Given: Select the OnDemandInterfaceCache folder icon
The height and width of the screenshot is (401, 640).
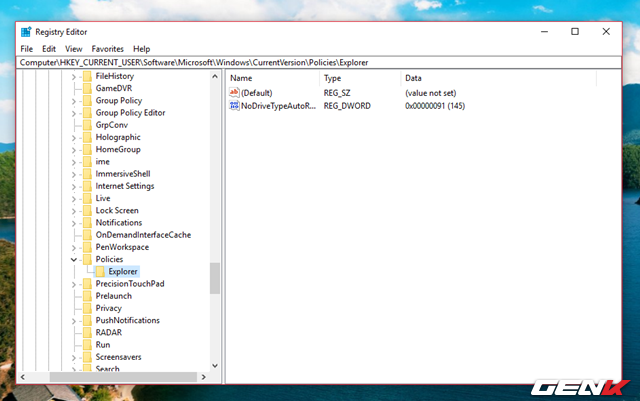Looking at the screenshot, I should coord(87,235).
